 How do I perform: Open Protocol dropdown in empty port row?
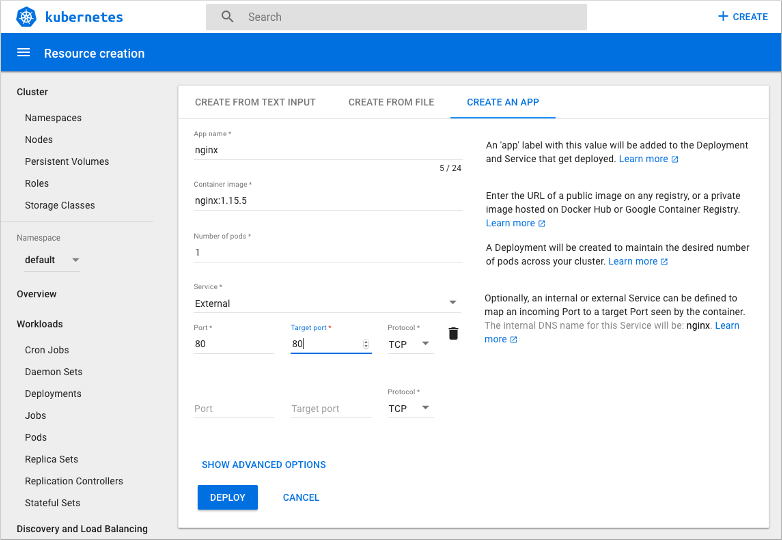[x=411, y=408]
